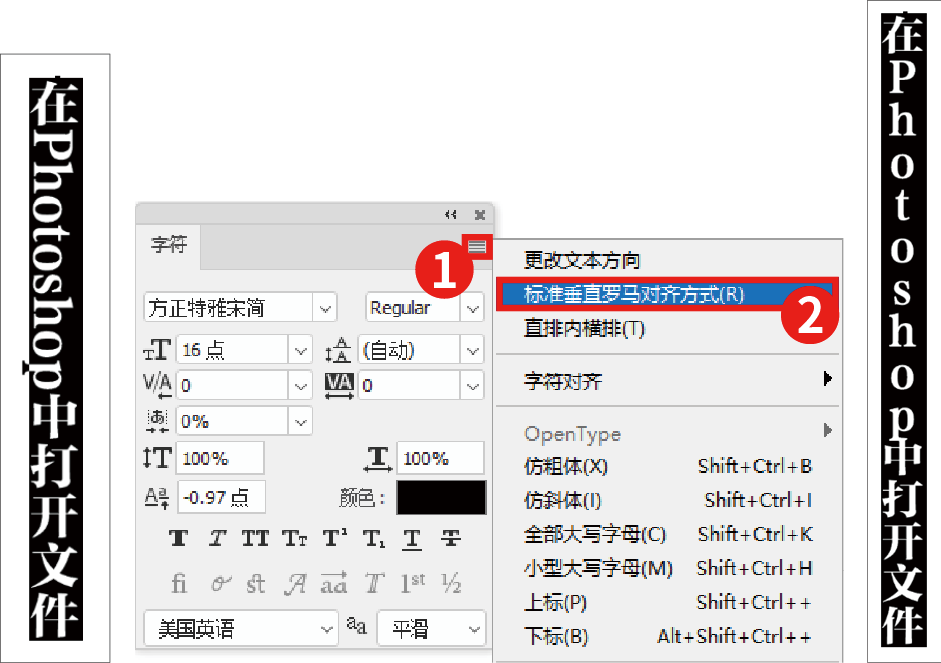Screen dimensions: 941x663
Task: Click the baseline shift field showing -0.97 点
Action: point(220,497)
